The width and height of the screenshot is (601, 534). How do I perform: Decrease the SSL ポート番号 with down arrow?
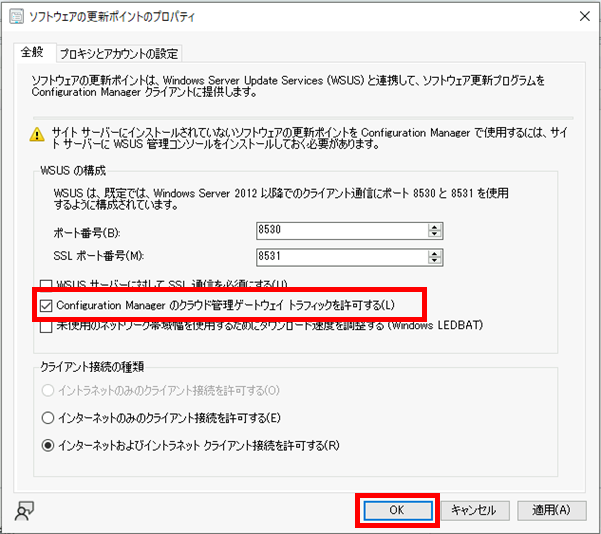coord(434,261)
